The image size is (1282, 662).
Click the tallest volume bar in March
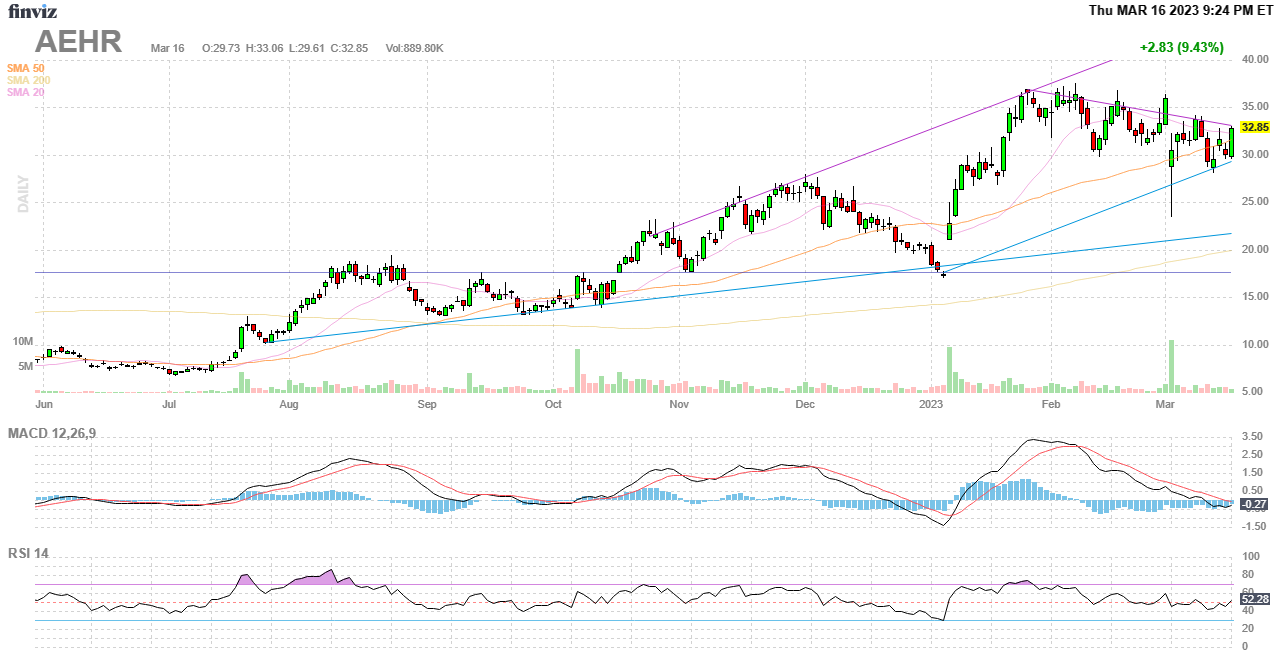pos(1171,366)
